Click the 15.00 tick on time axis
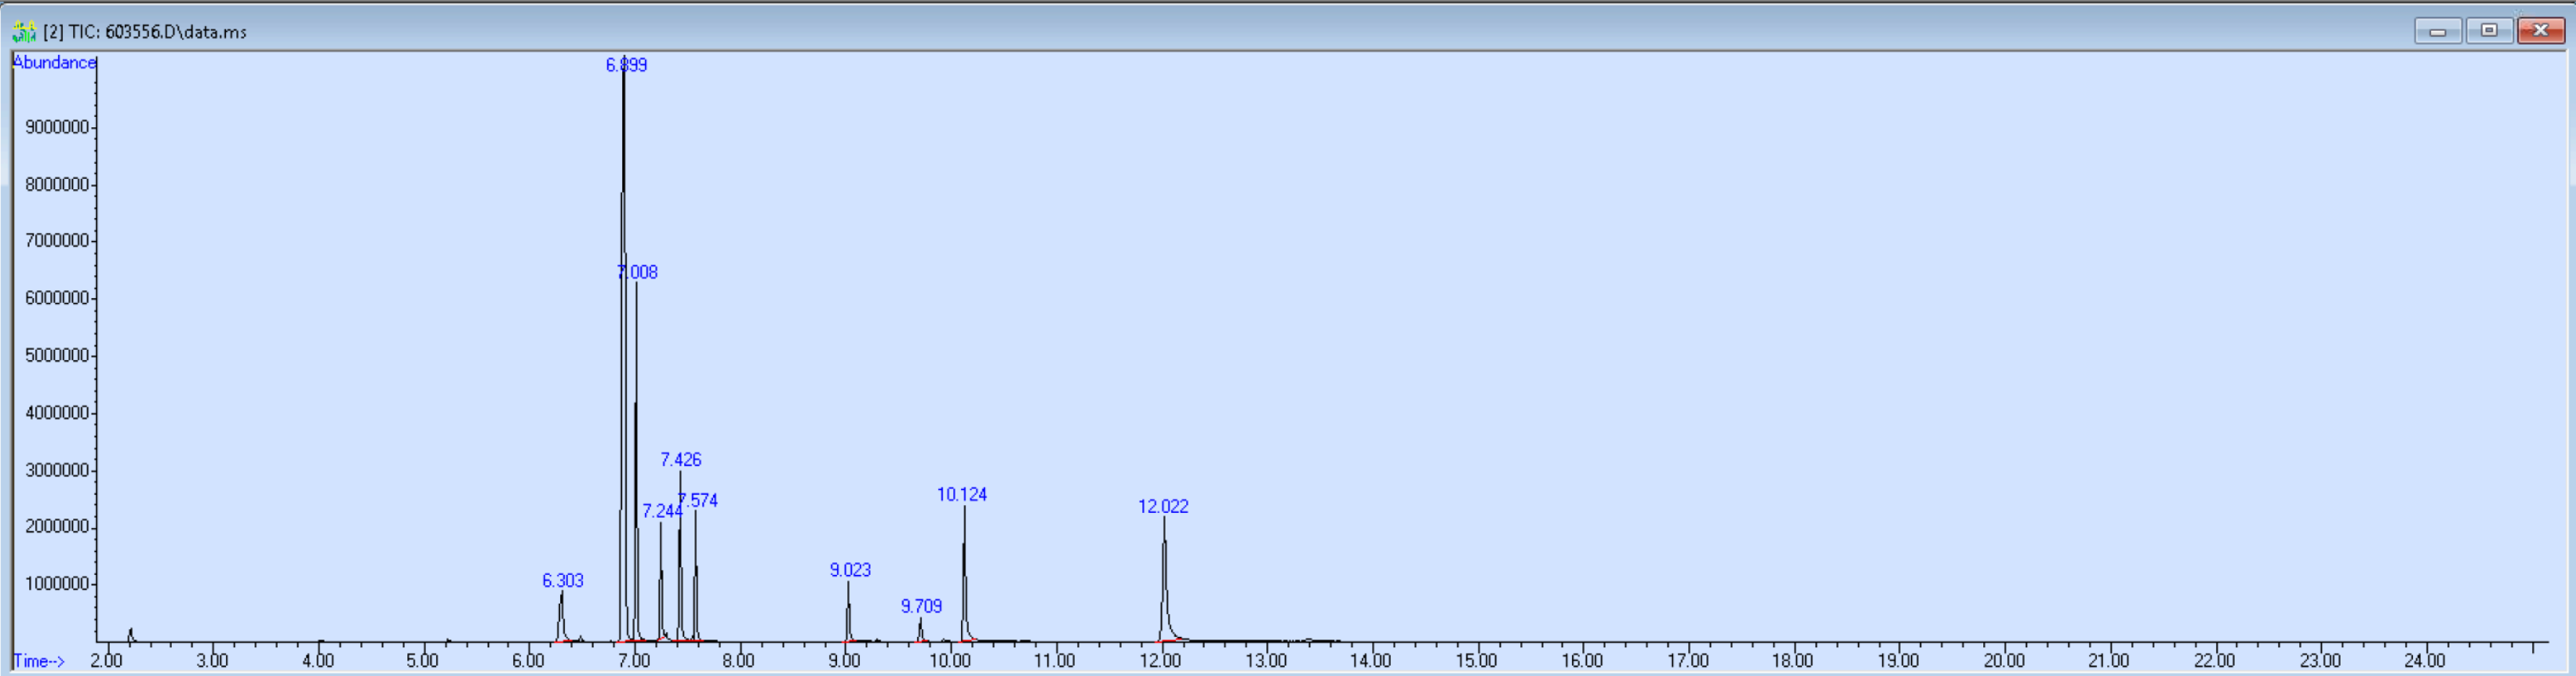The height and width of the screenshot is (676, 2576). click(1476, 661)
